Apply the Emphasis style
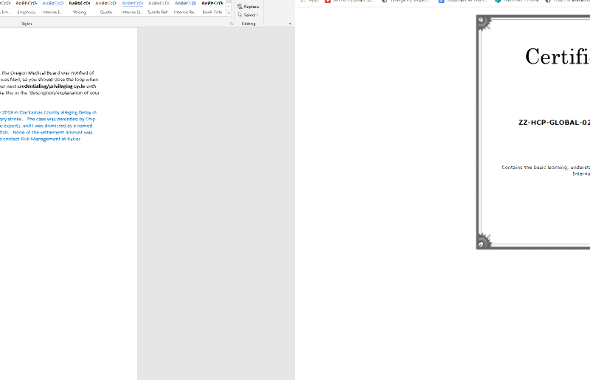The height and width of the screenshot is (380, 590). click(x=27, y=8)
